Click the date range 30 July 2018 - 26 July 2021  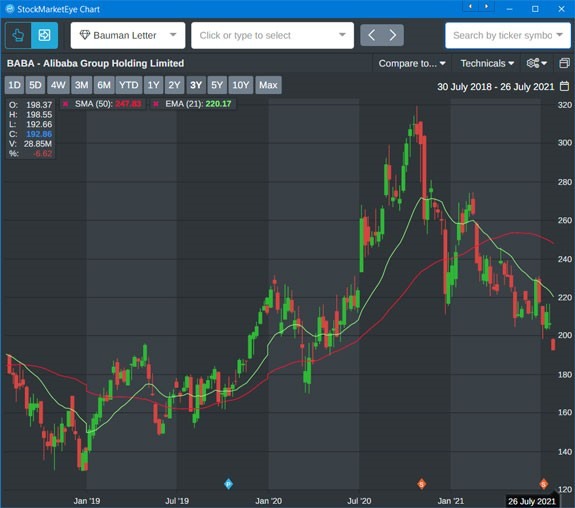coord(495,87)
